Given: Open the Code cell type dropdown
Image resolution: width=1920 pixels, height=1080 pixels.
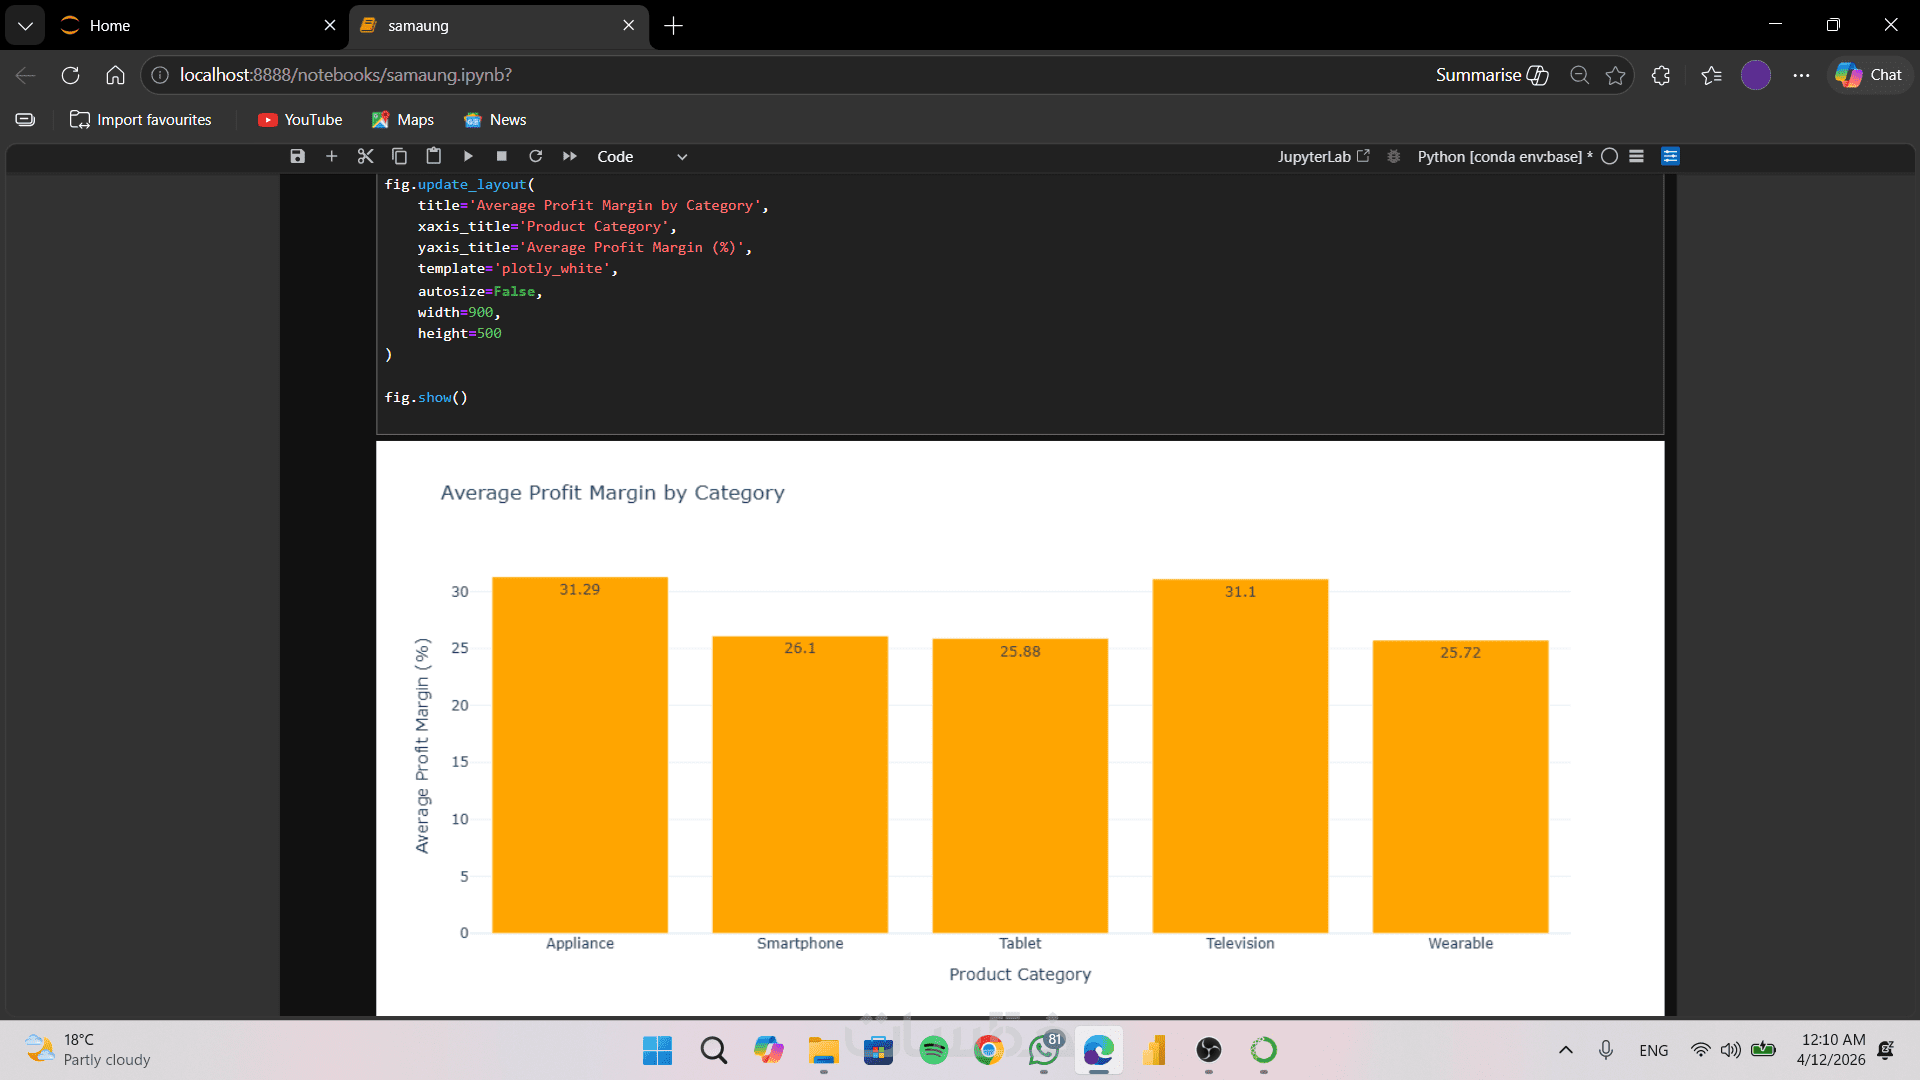Looking at the screenshot, I should tap(642, 157).
